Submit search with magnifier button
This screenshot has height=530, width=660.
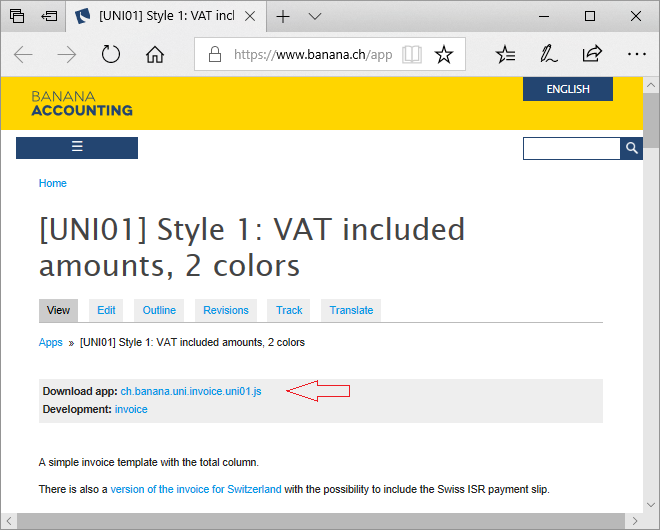point(631,148)
